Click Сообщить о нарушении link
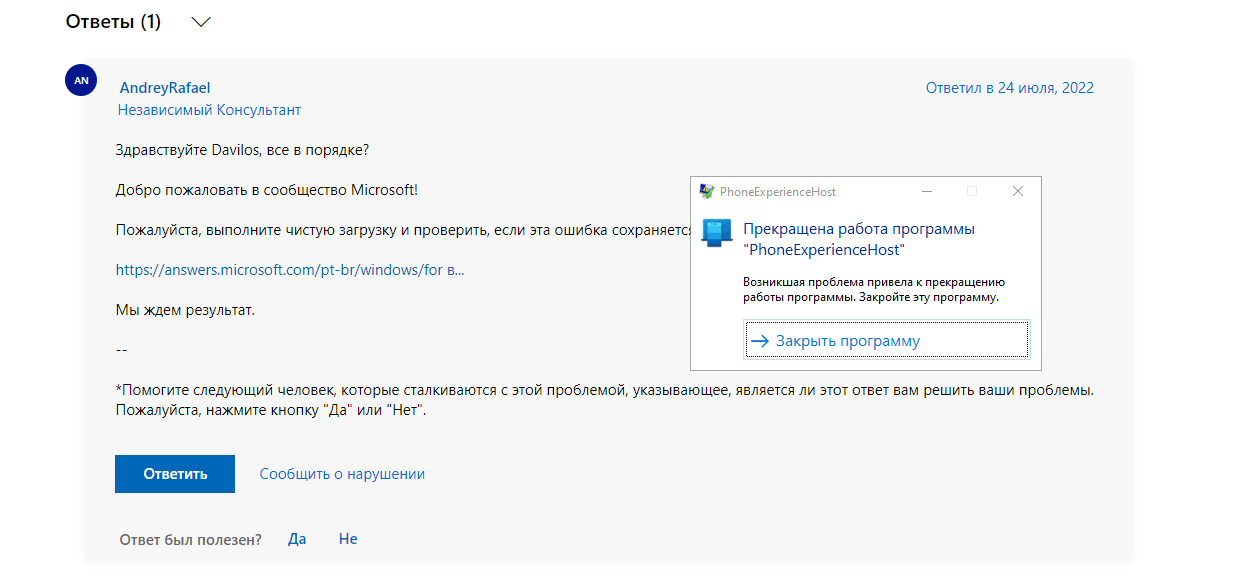The height and width of the screenshot is (578, 1238). click(x=342, y=474)
